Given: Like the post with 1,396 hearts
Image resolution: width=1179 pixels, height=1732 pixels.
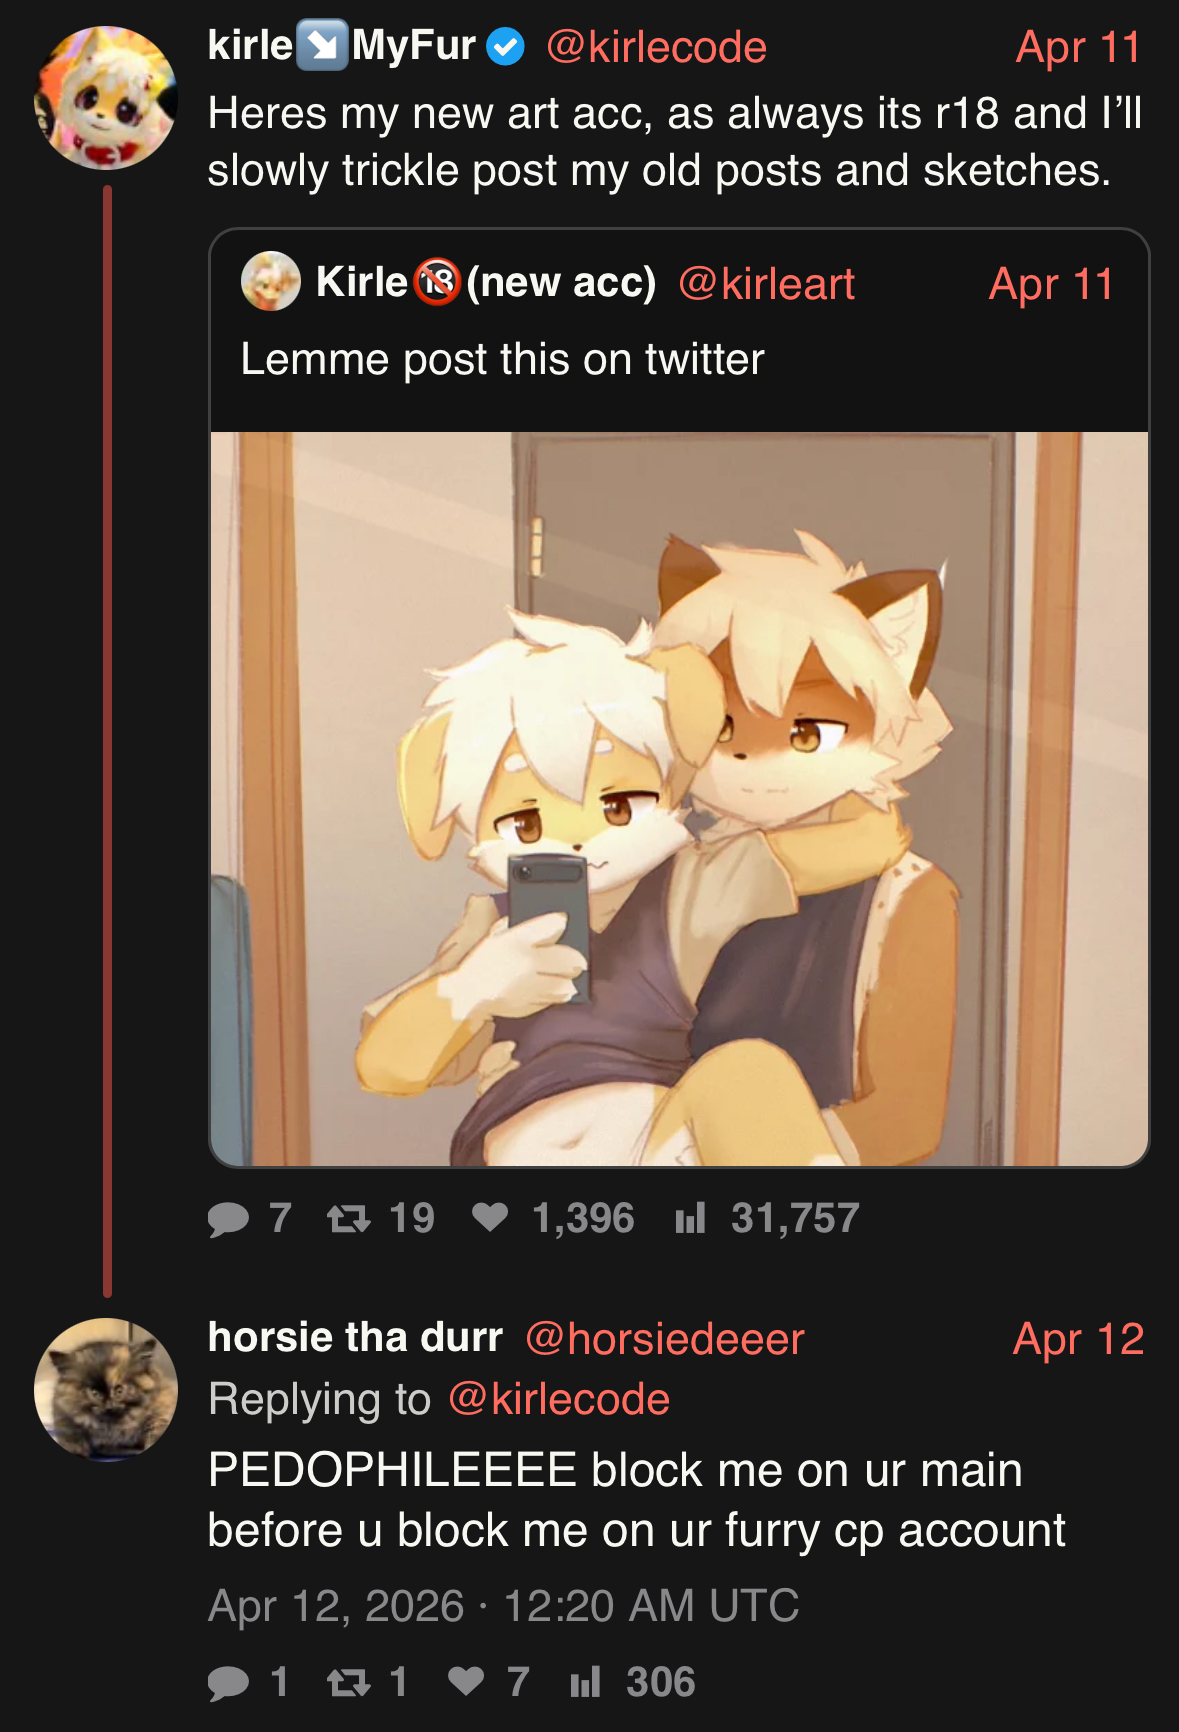Looking at the screenshot, I should pos(490,1218).
